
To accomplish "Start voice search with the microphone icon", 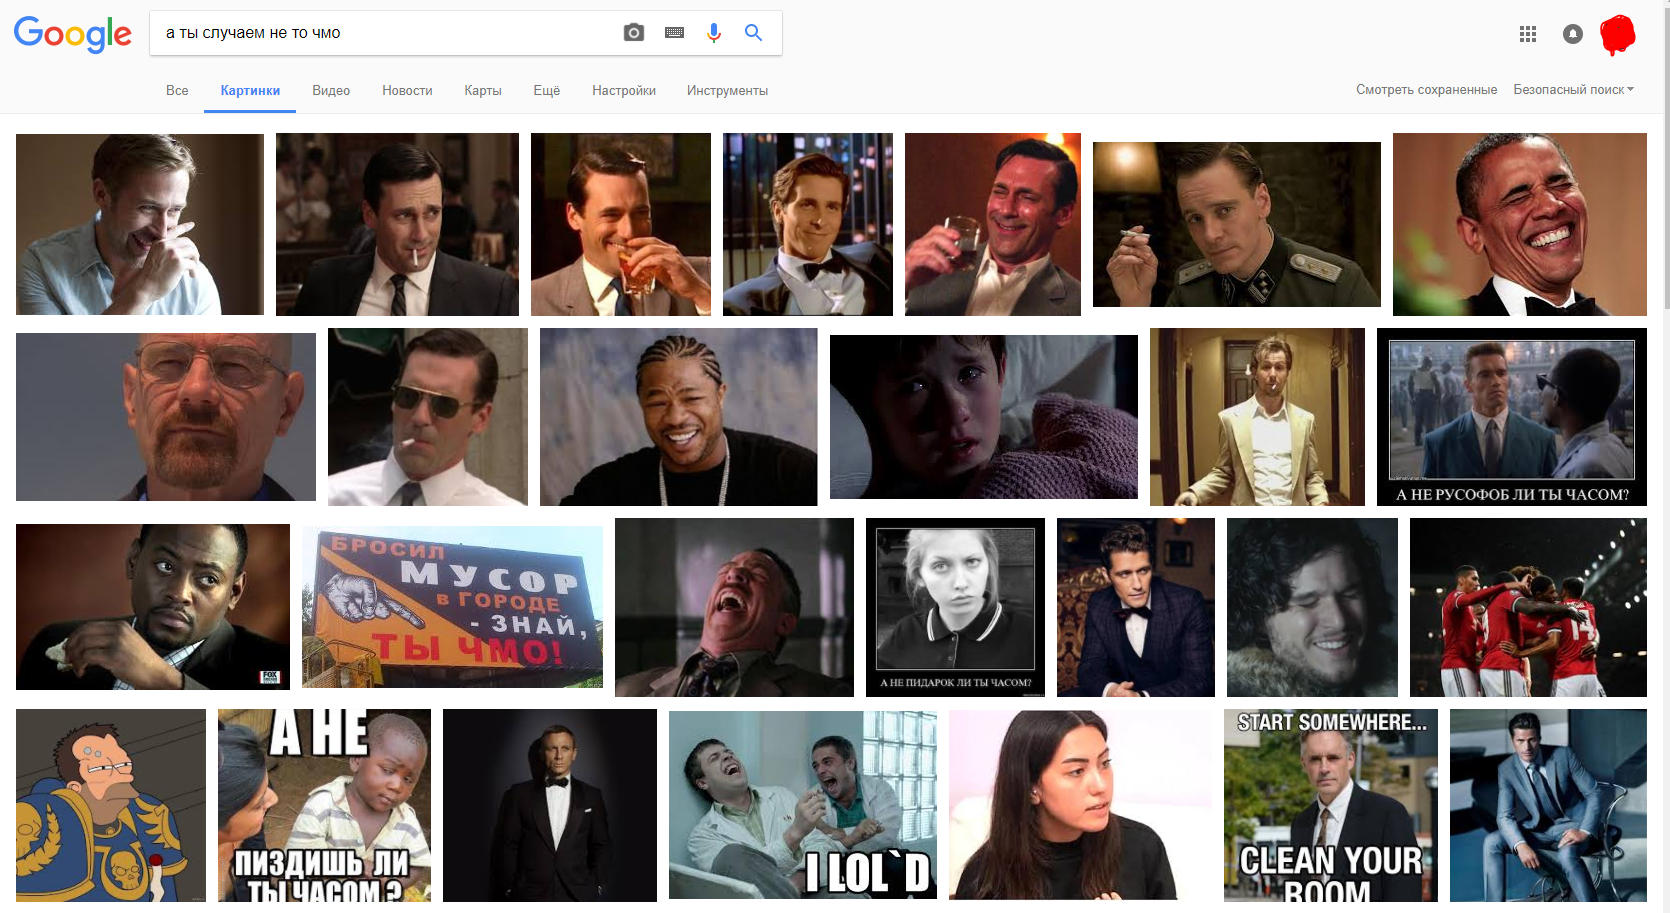I will pos(714,33).
